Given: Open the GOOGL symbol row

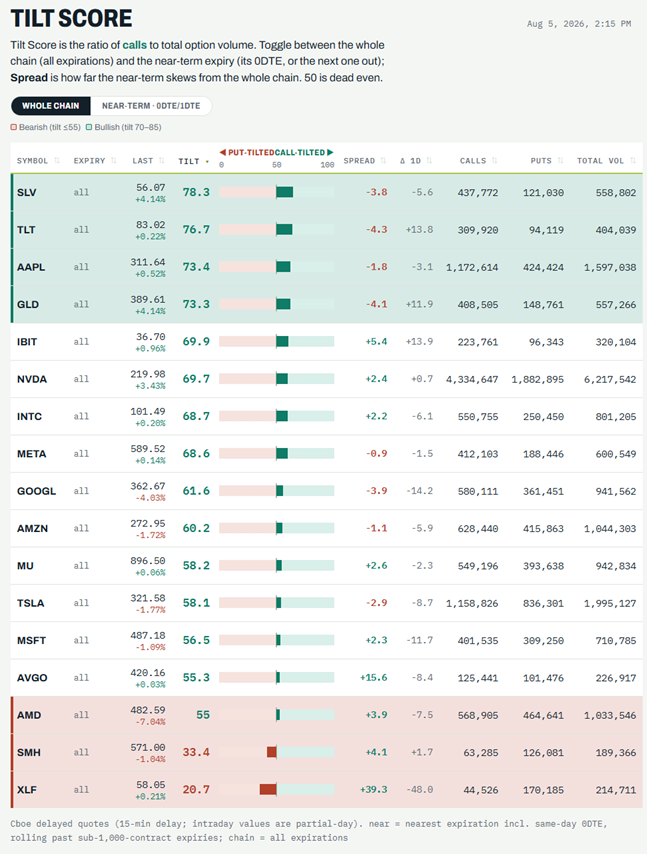Looking at the screenshot, I should tap(326, 491).
